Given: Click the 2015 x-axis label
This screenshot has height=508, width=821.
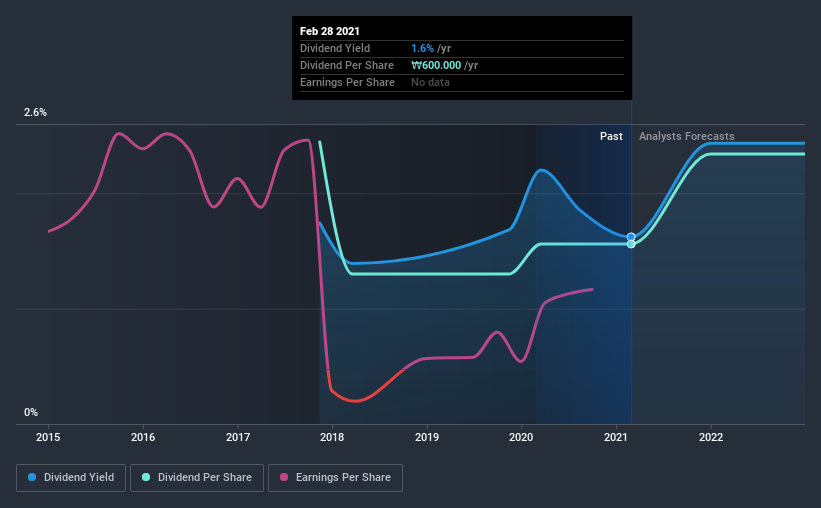Looking at the screenshot, I should (48, 437).
